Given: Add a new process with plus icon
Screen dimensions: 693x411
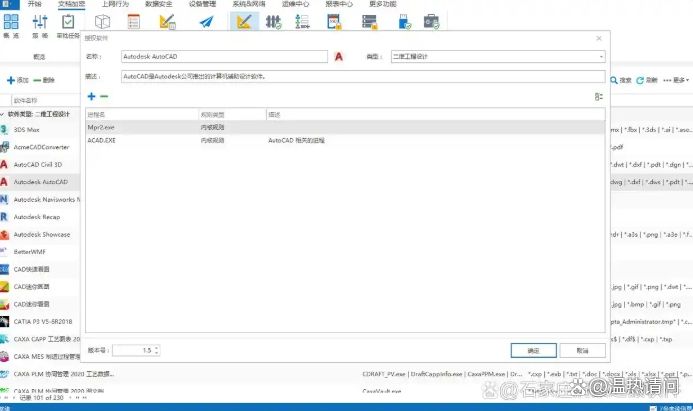Looking at the screenshot, I should point(91,96).
